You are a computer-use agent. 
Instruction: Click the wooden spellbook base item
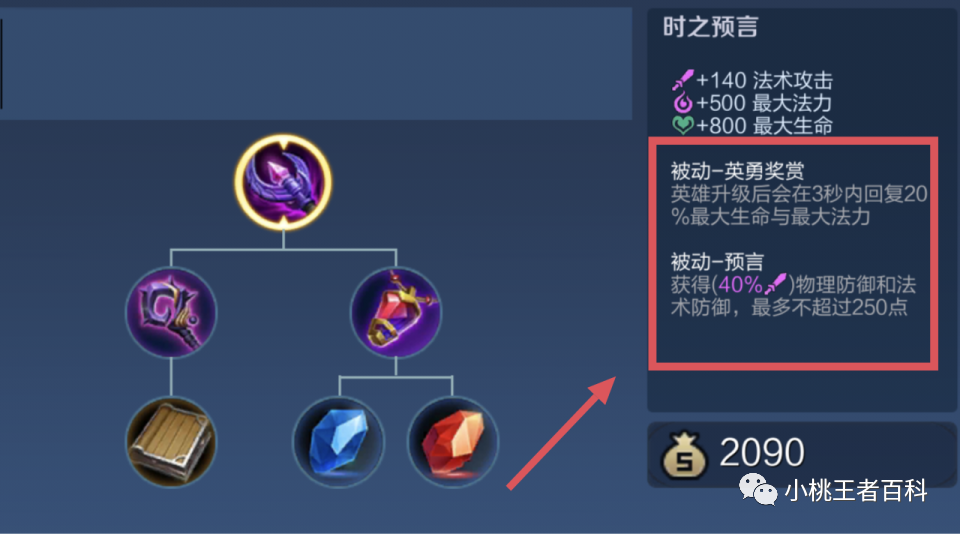171,442
